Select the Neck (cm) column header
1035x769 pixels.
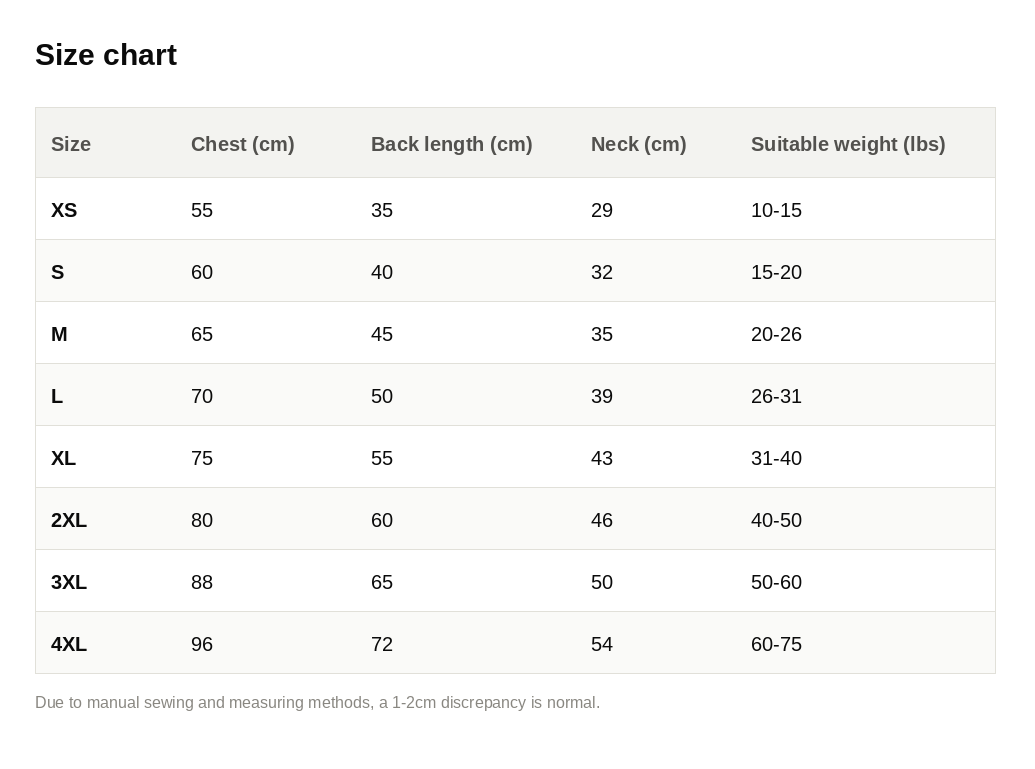click(638, 144)
